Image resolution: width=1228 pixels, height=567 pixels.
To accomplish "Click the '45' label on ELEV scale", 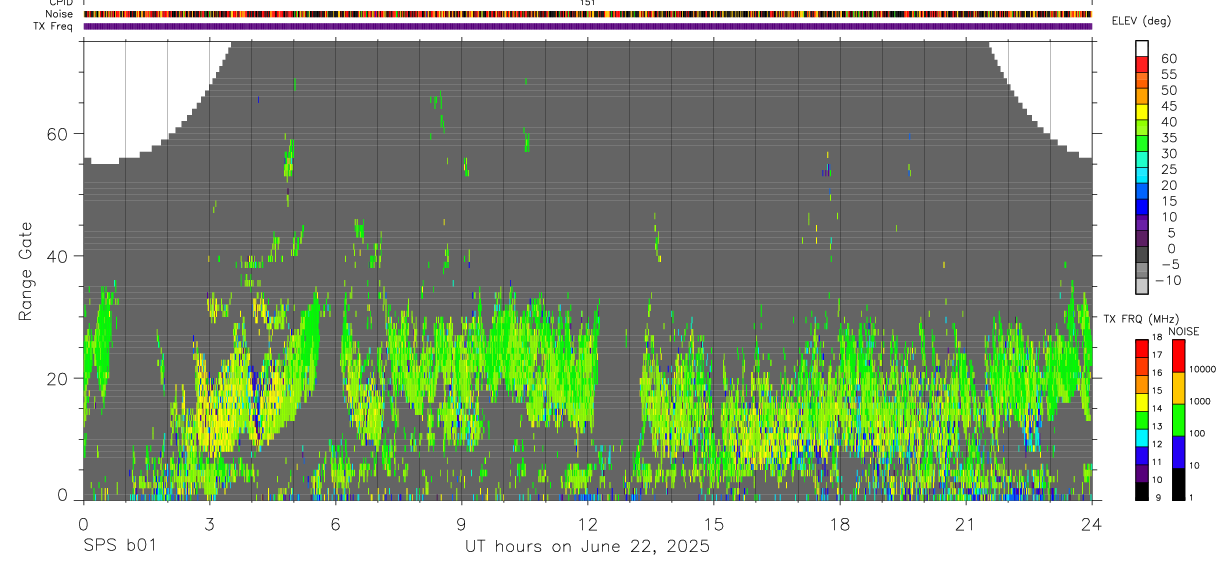I will 1168,106.
